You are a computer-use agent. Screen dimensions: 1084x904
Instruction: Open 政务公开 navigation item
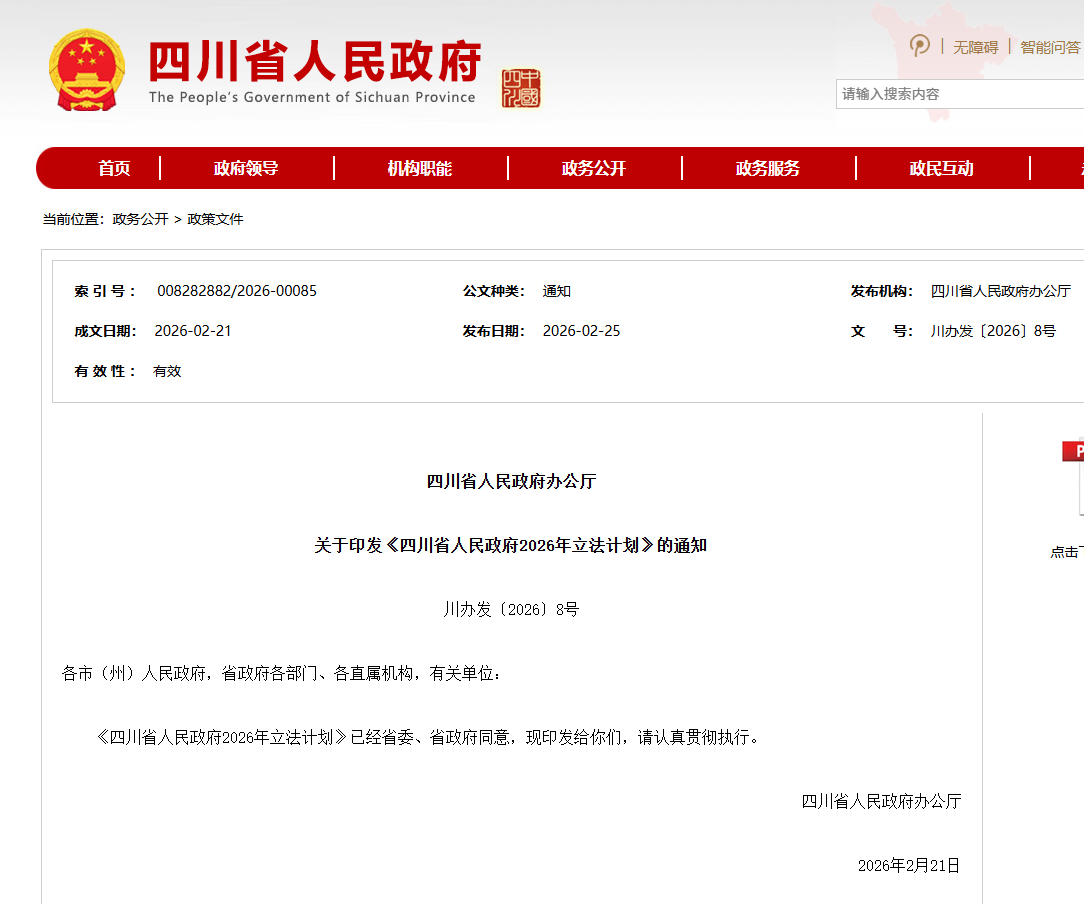(594, 168)
